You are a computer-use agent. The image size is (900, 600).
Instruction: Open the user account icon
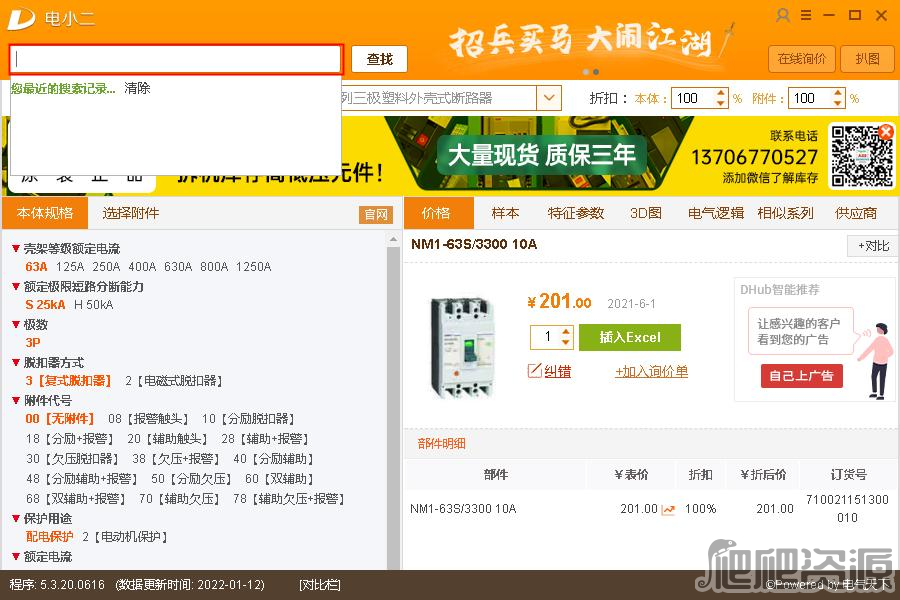(782, 16)
